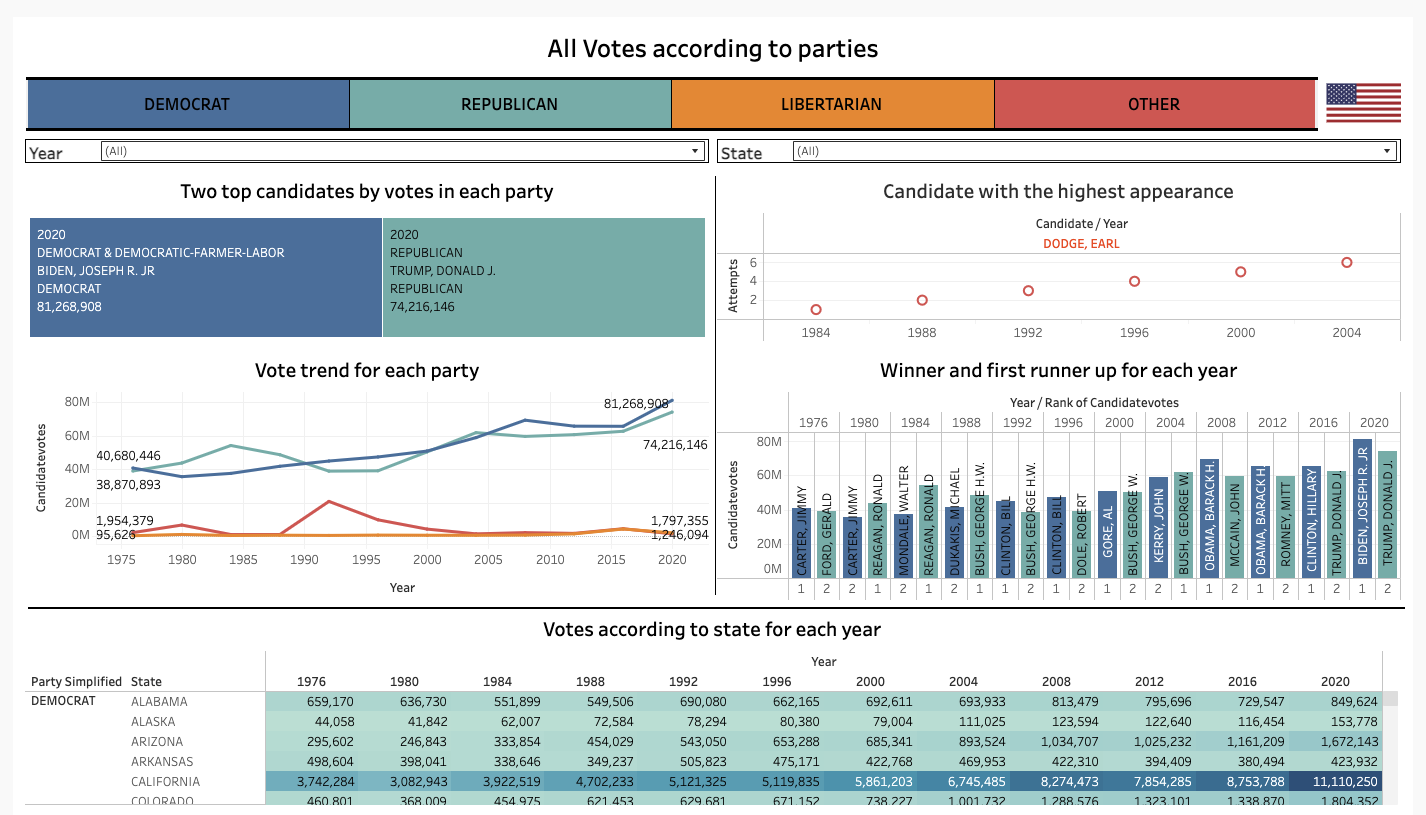Screen dimensions: 1426x815
Task: Open the State filter dropdown
Action: 1095,151
